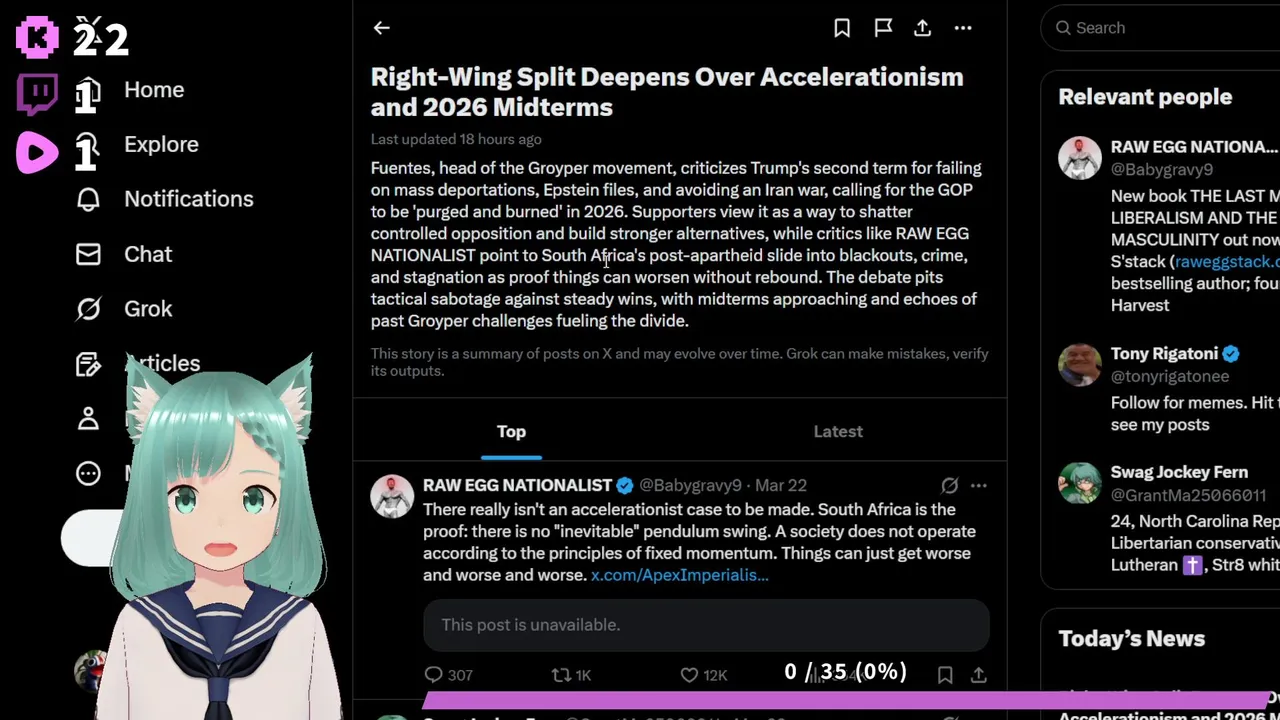This screenshot has width=1280, height=720.
Task: Switch to the Latest tab
Action: click(838, 431)
